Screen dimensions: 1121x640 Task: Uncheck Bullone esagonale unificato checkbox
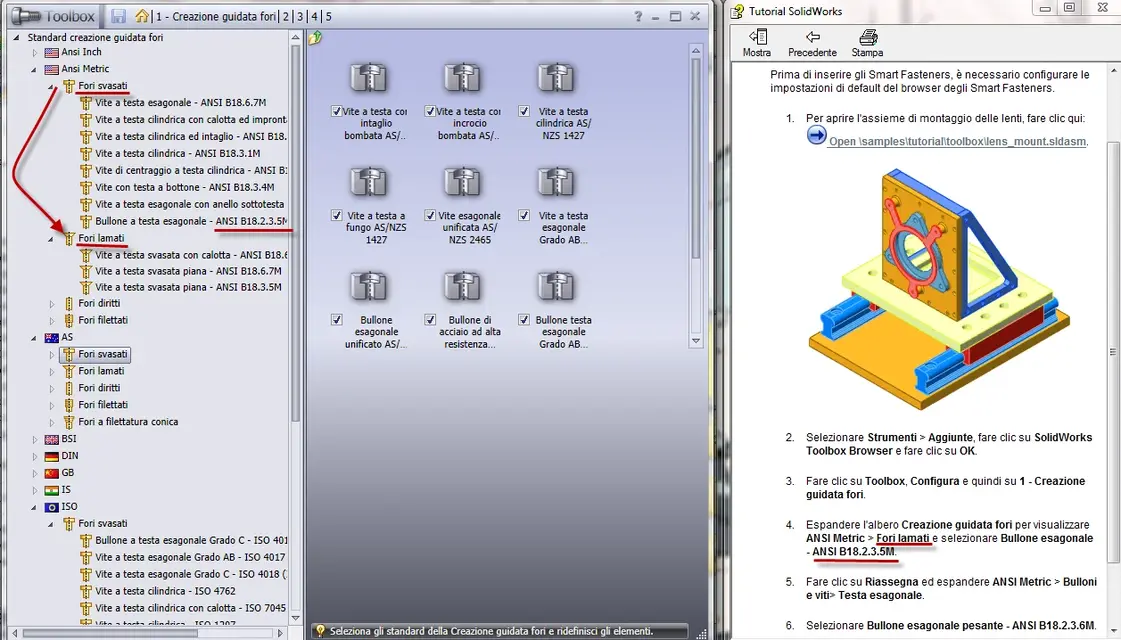[x=337, y=320]
